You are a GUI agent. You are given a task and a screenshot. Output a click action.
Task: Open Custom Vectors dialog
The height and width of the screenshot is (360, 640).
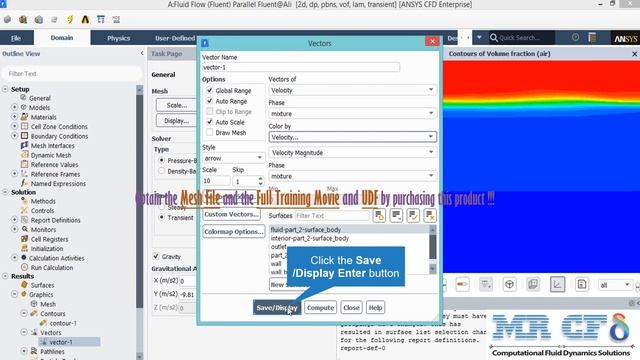[231, 214]
